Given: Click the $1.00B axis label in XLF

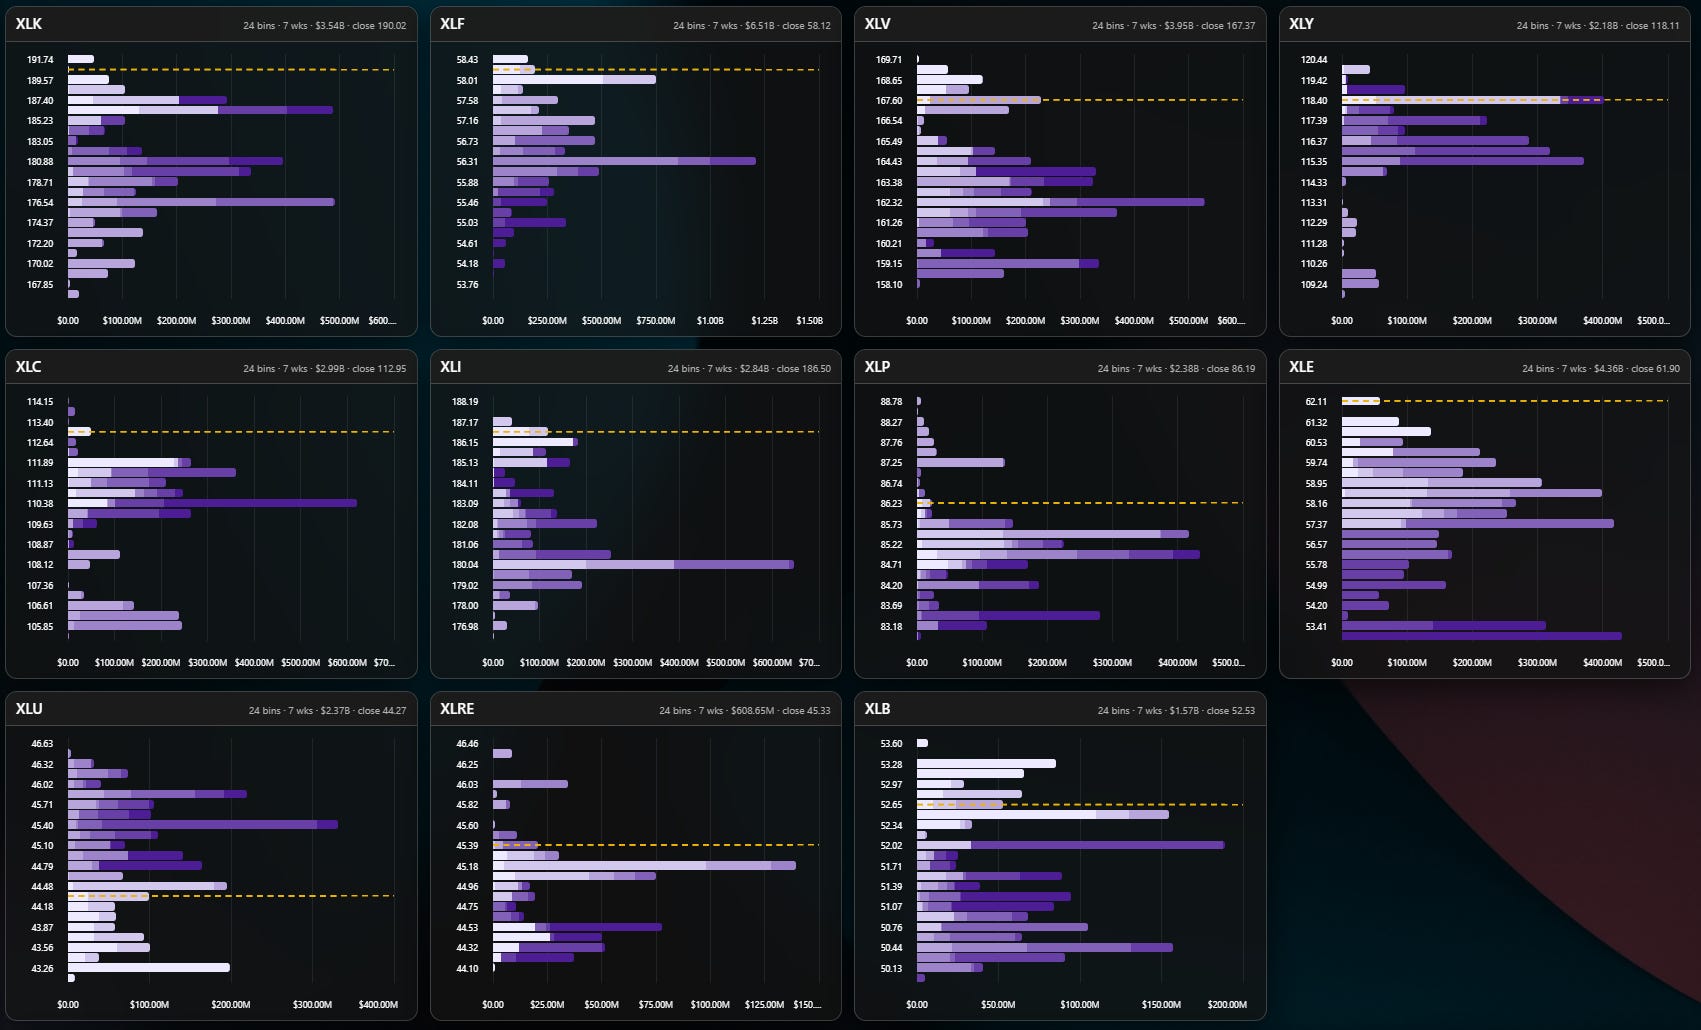Looking at the screenshot, I should [x=710, y=321].
